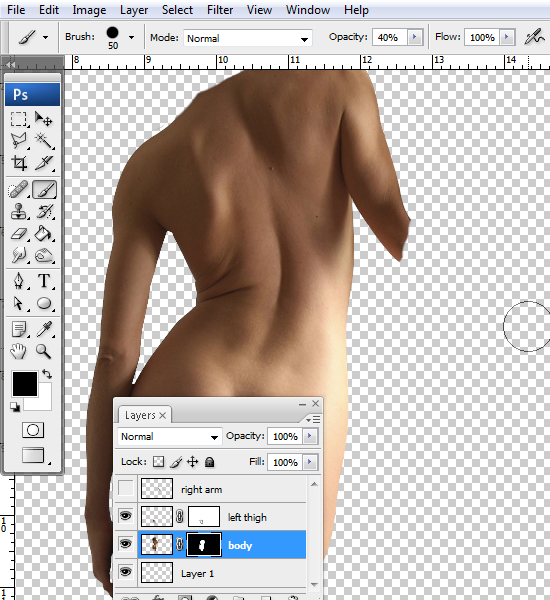The image size is (550, 600).
Task: Select the Crop tool
Action: click(19, 163)
